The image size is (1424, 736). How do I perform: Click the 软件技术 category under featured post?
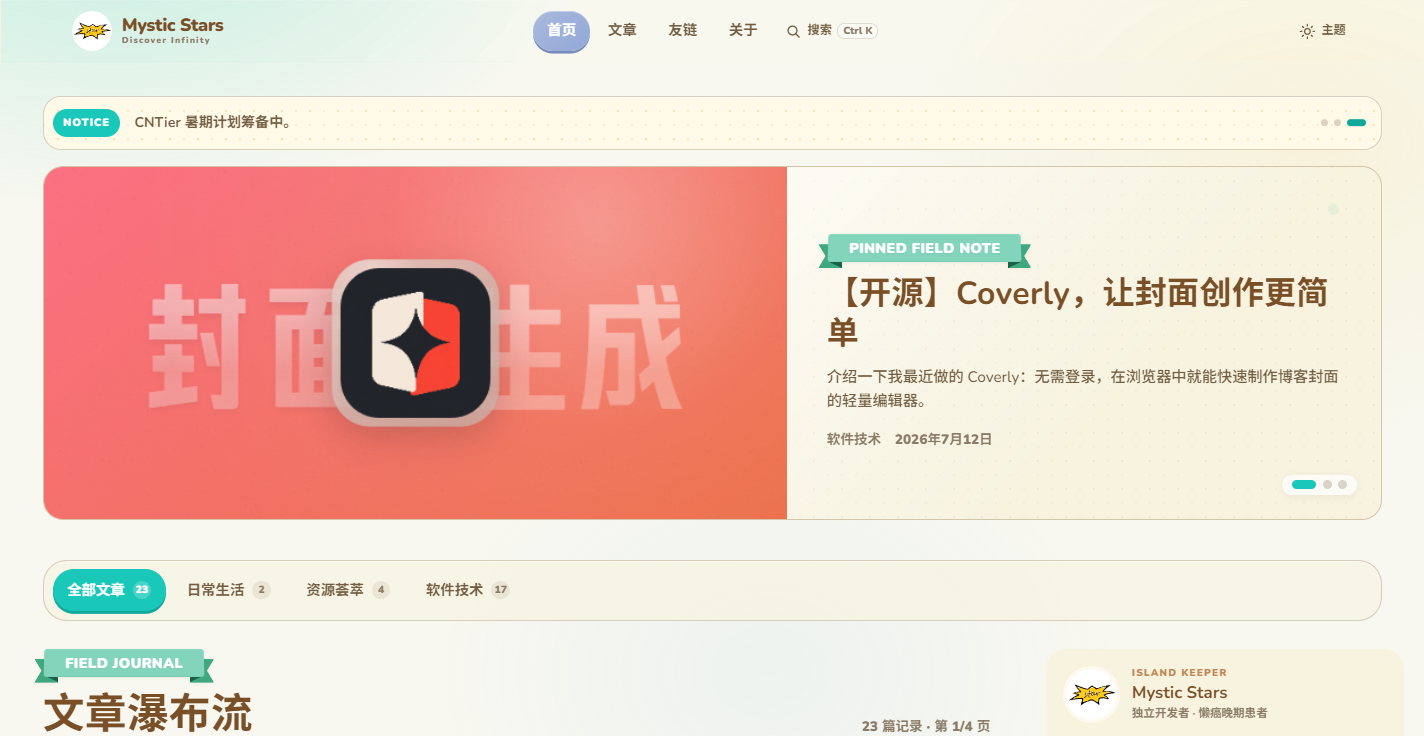853,439
